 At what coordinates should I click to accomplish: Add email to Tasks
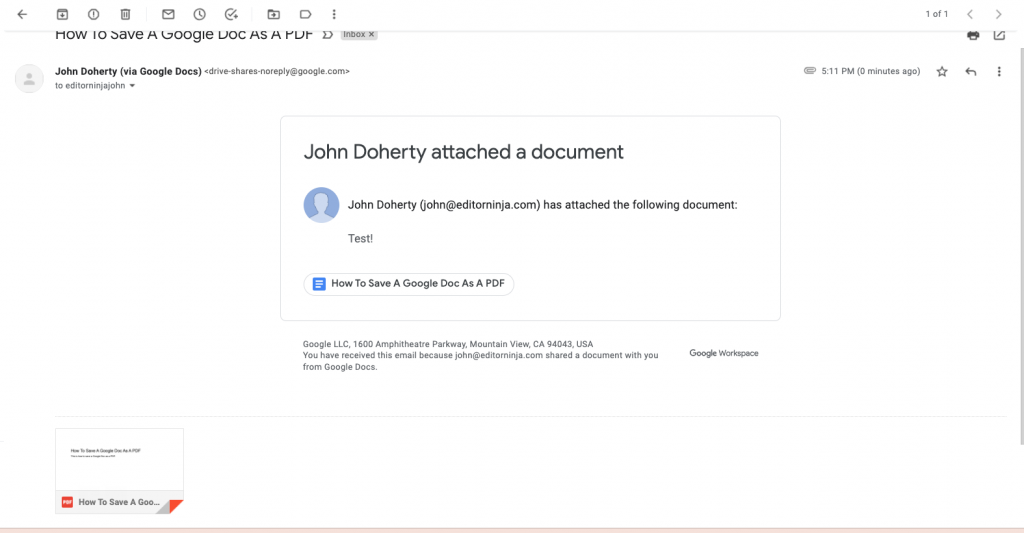231,14
